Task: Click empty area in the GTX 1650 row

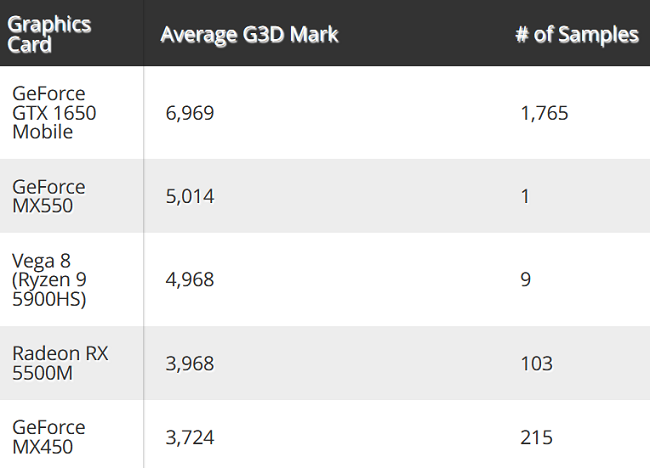Action: (x=365, y=113)
